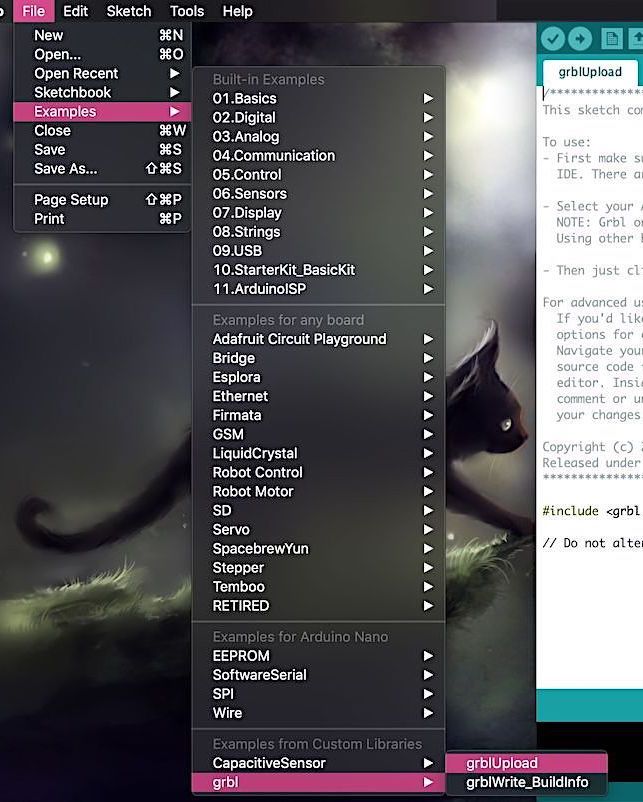The height and width of the screenshot is (802, 643).
Task: Open the Bridge library examples
Action: coord(318,358)
